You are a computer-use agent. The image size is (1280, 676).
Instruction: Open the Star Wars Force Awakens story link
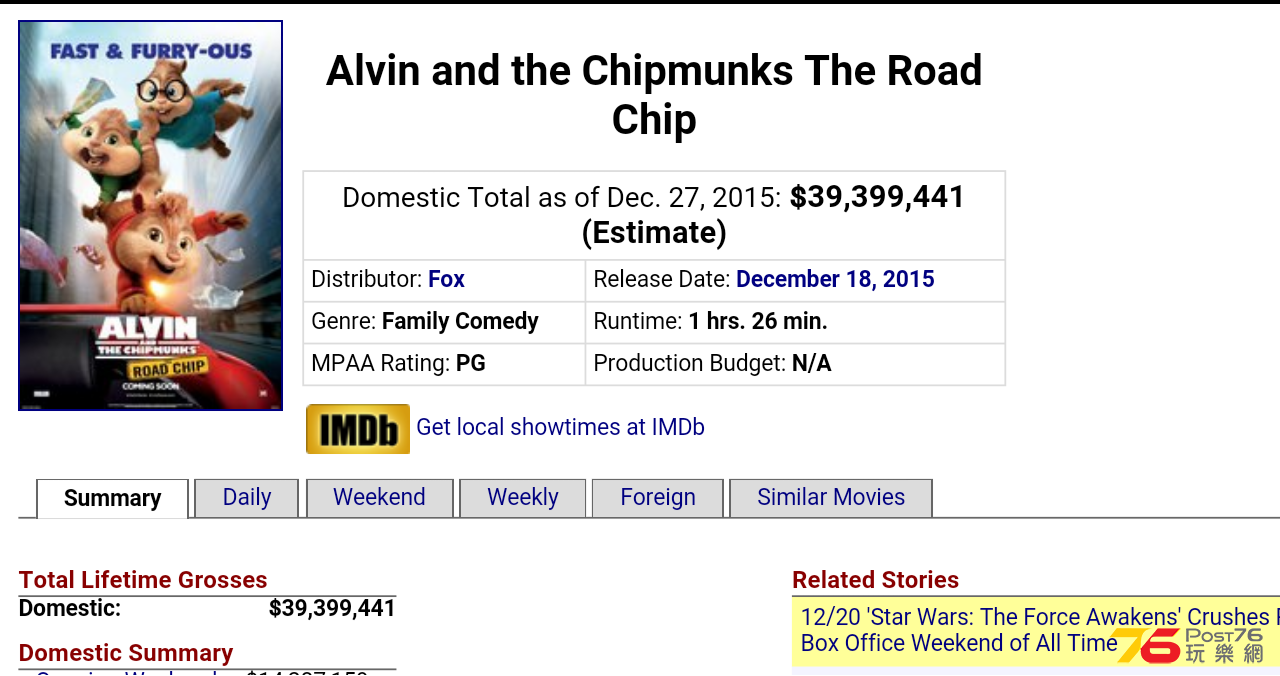(x=1040, y=630)
